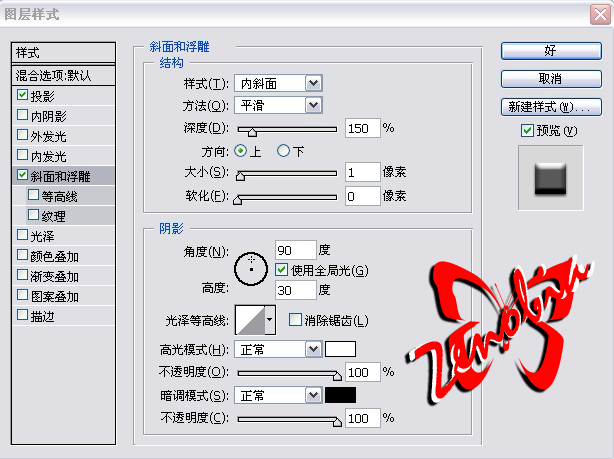Viewport: 614px width, 459px height.
Task: Enable the 描边 checkbox
Action: click(22, 315)
